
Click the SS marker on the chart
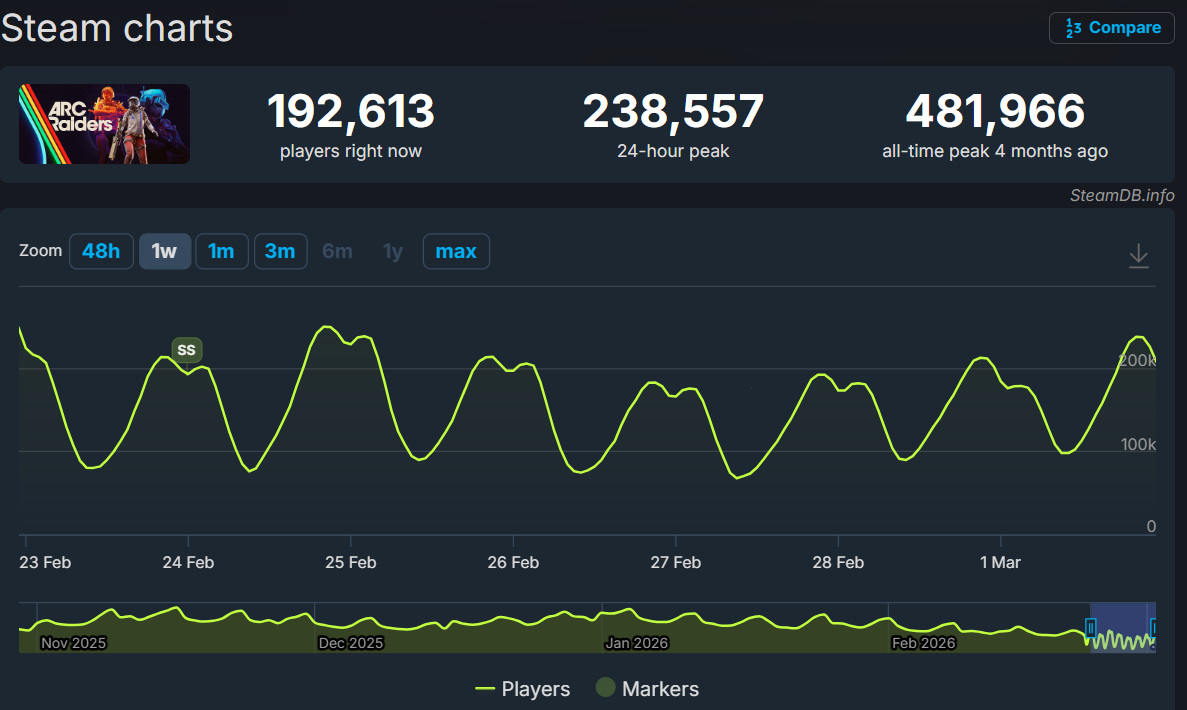pyautogui.click(x=186, y=350)
